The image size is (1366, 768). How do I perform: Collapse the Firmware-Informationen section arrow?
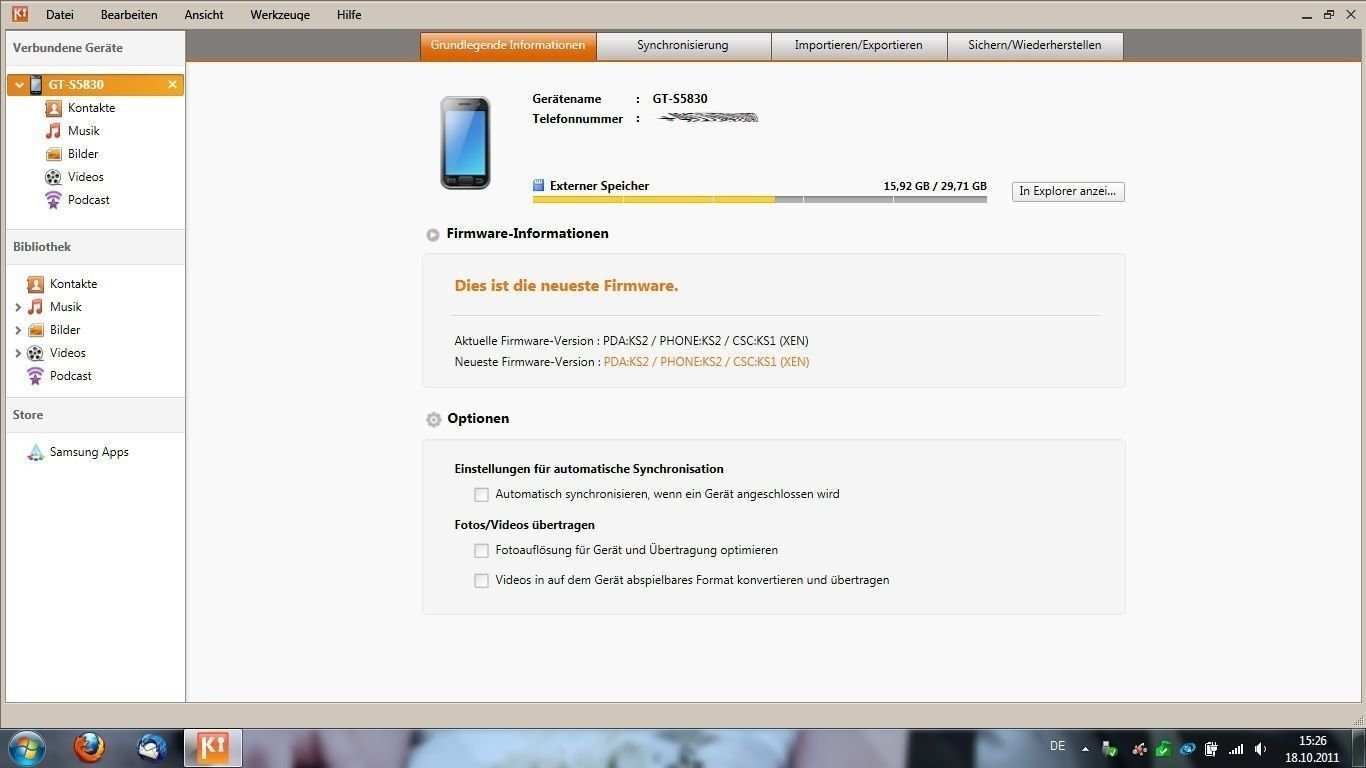coord(432,235)
